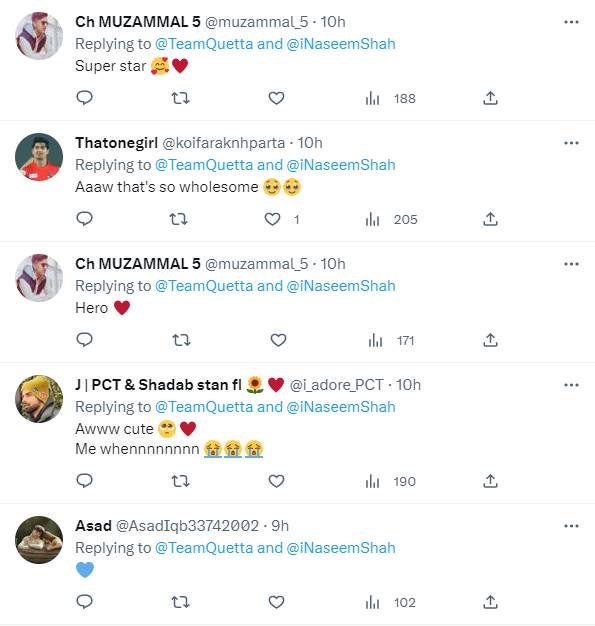The width and height of the screenshot is (595, 626).
Task: Like the "Hero" tweet by Ch MUZAMMAL 5
Action: click(278, 340)
